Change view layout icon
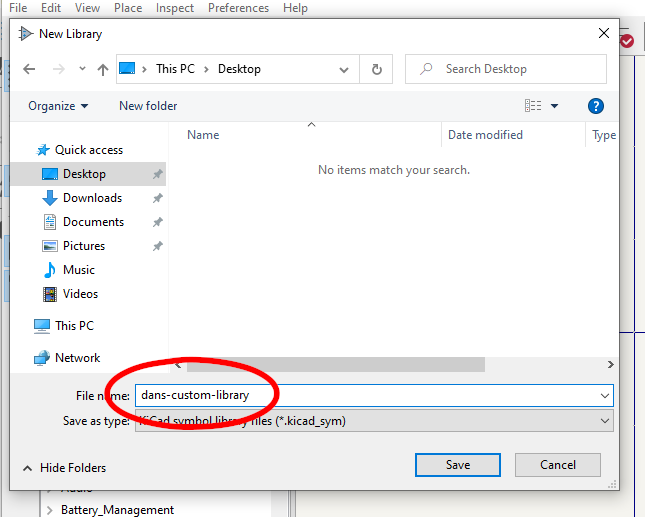Viewport: 645px width, 517px height. (533, 106)
